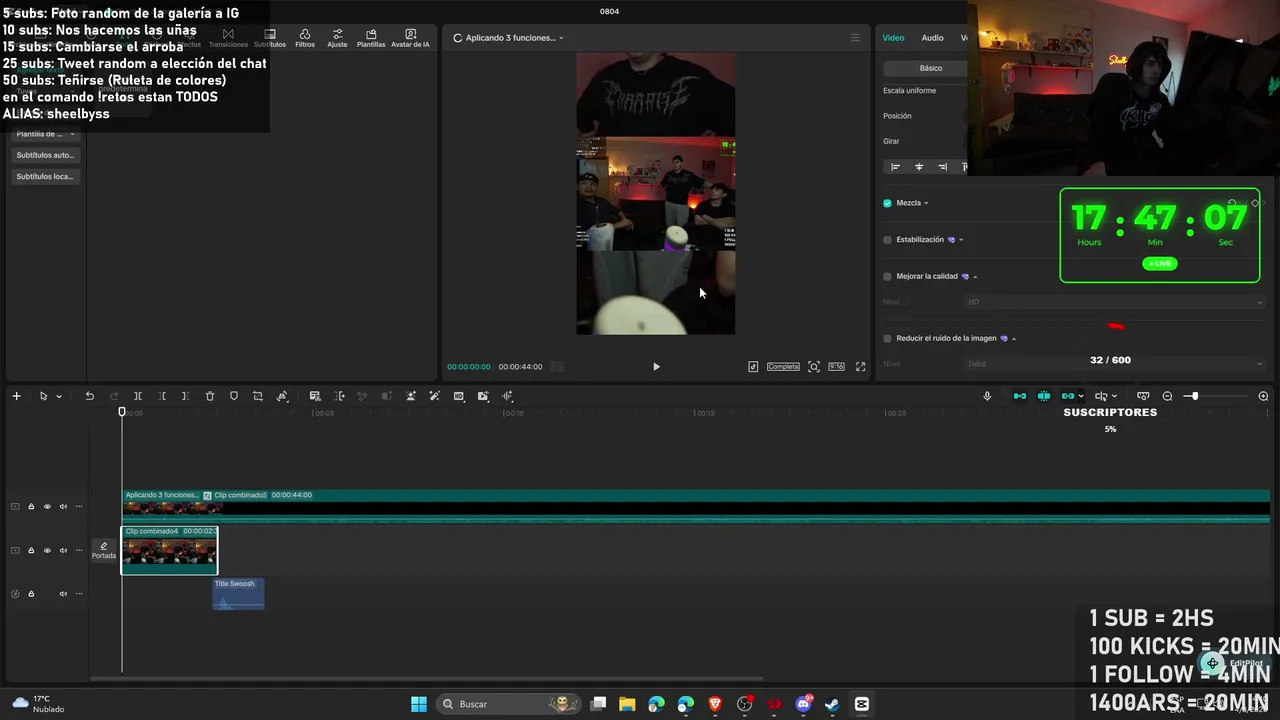This screenshot has width=1280, height=720.
Task: Click the Subtítulos auto... sidebar button
Action: (x=45, y=155)
